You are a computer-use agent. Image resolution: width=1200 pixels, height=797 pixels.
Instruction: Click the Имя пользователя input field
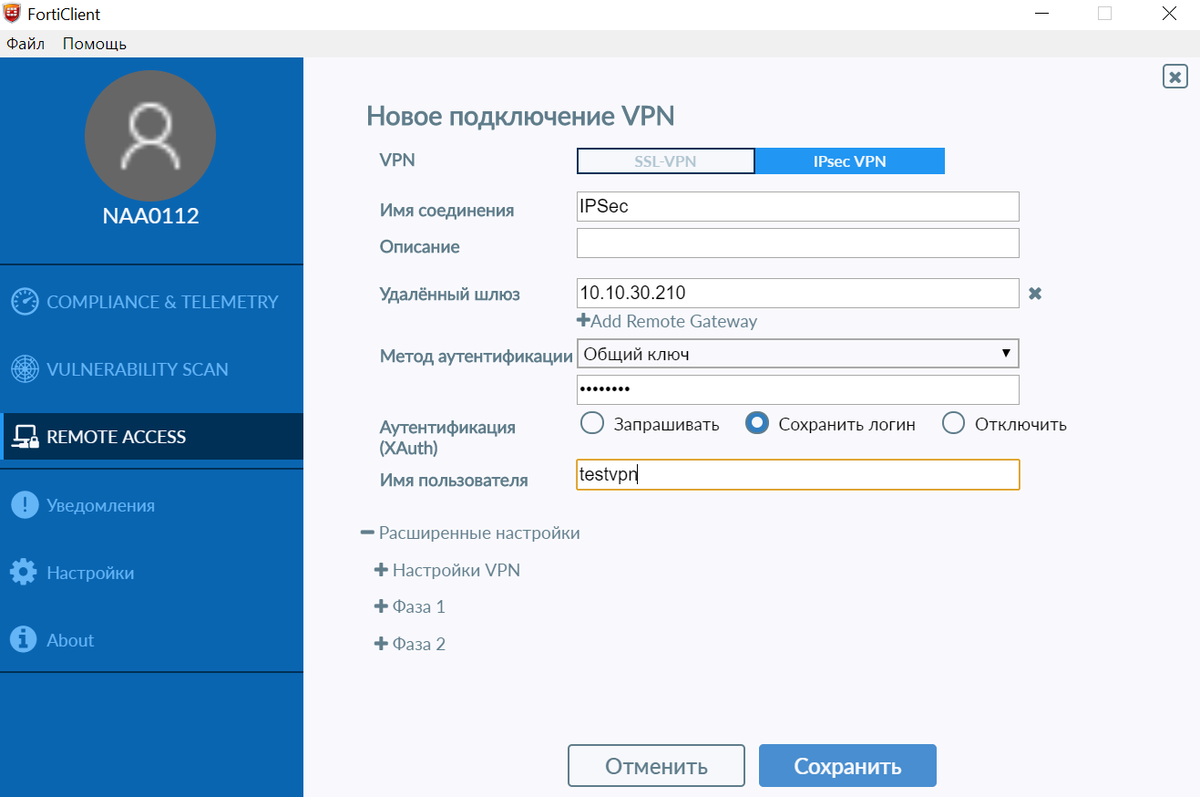coord(797,474)
